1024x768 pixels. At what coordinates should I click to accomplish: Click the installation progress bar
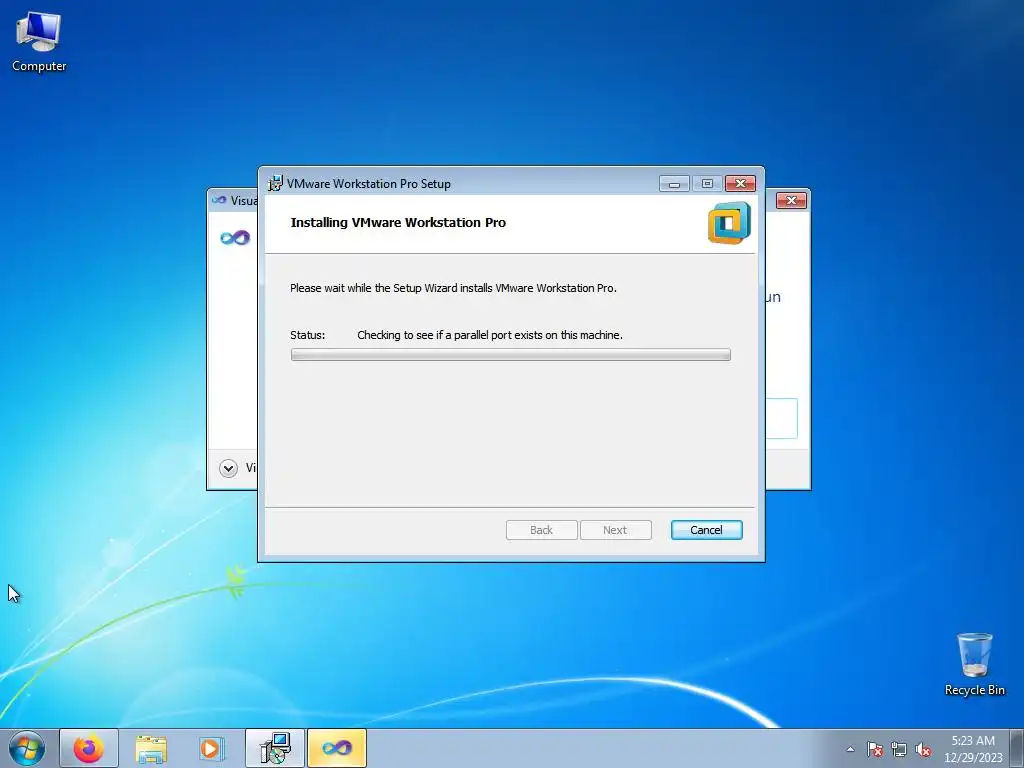pyautogui.click(x=511, y=355)
